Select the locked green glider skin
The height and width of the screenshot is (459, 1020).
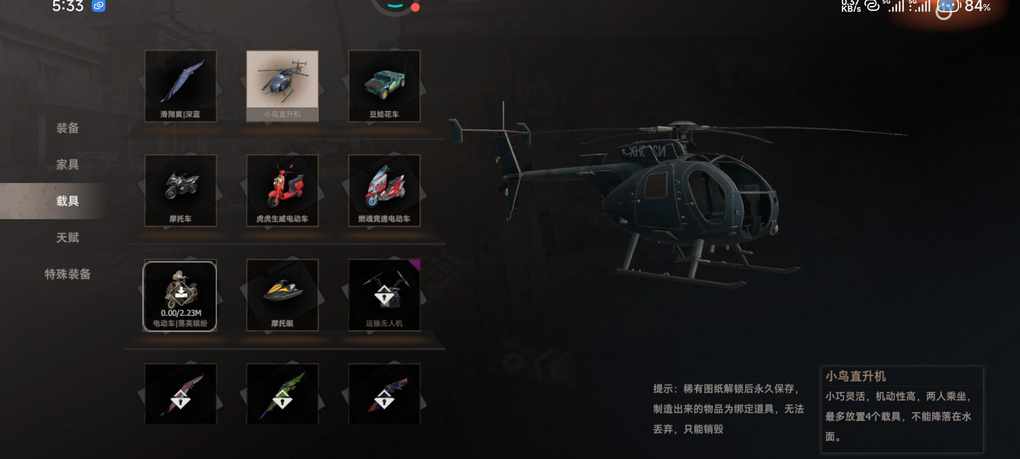pos(282,394)
